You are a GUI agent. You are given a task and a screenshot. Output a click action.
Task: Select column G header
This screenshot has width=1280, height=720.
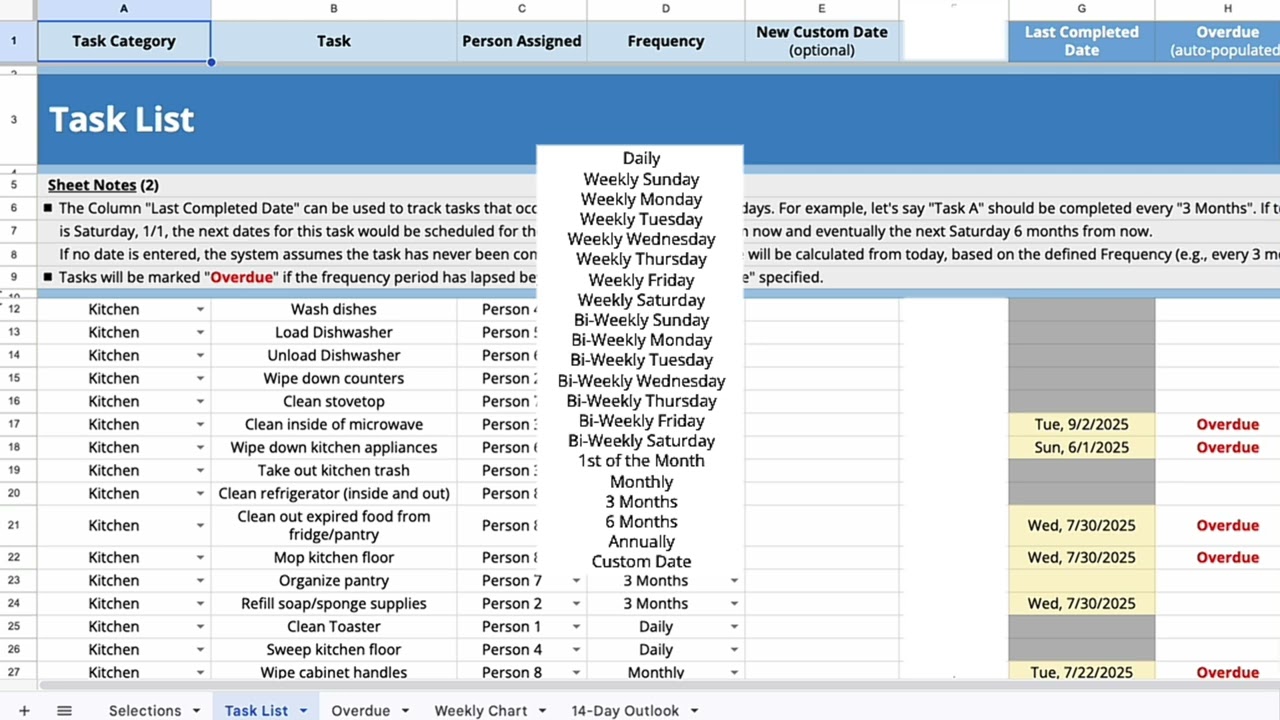tap(1082, 9)
